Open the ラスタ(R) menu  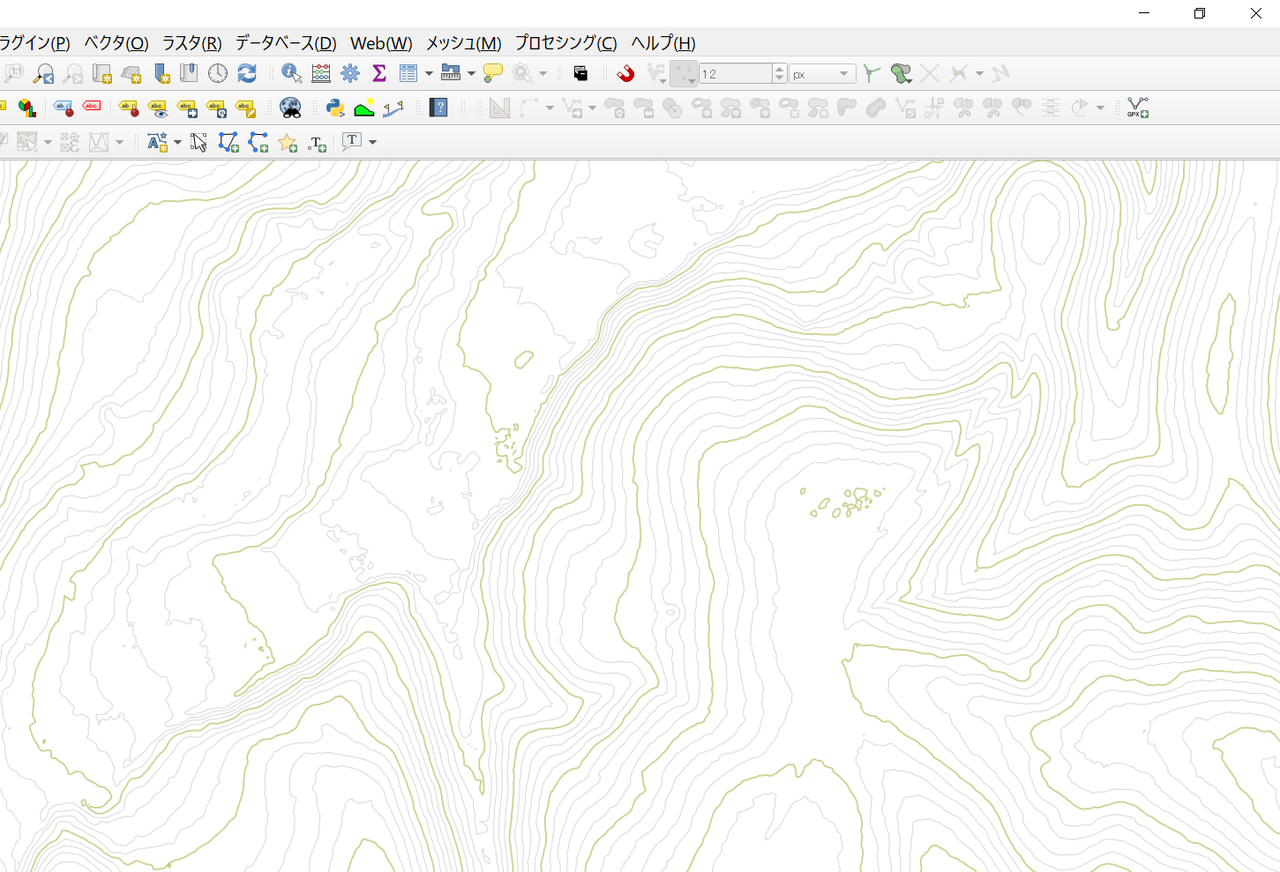click(x=191, y=43)
